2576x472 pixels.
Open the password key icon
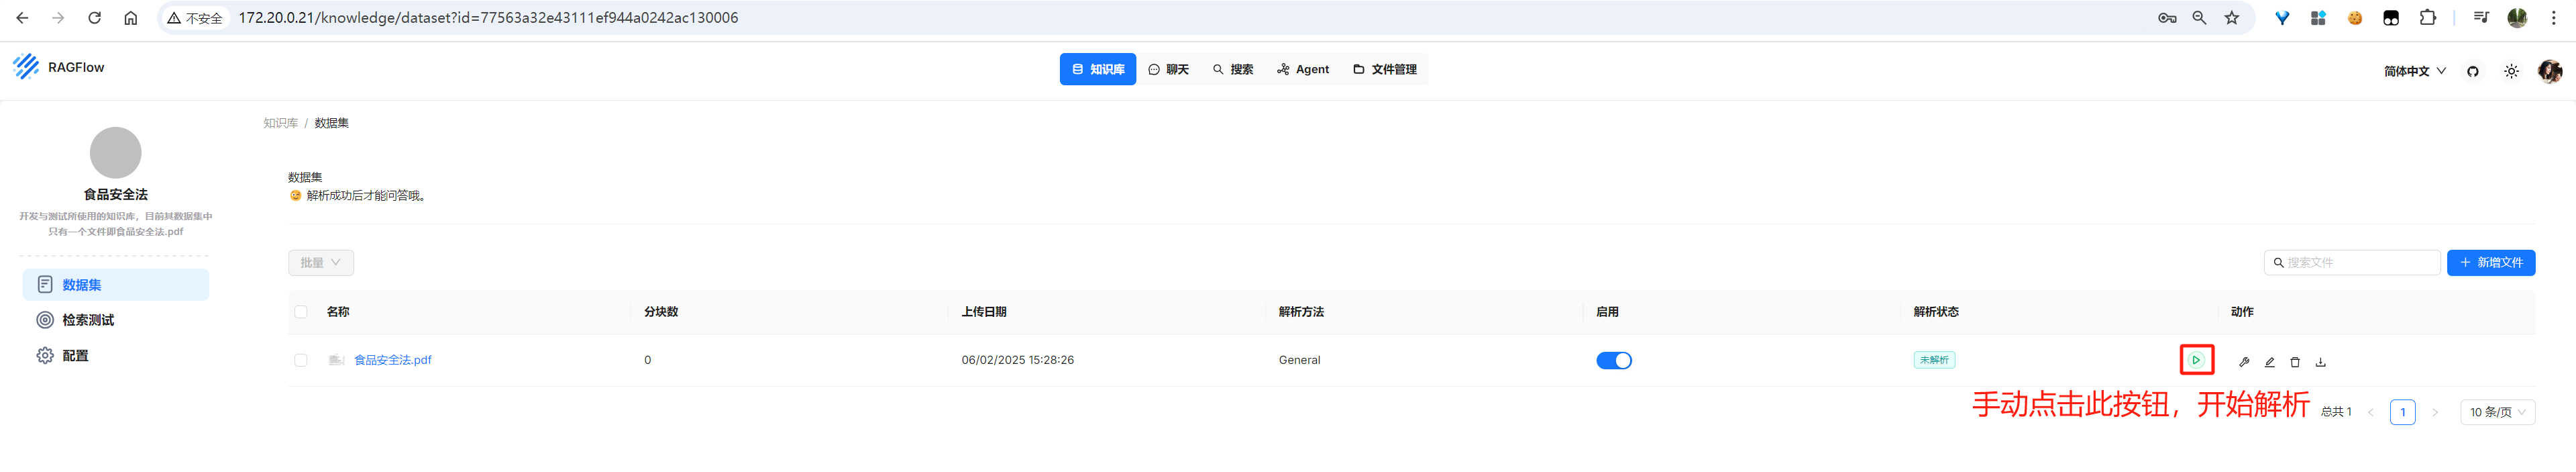coord(2167,18)
